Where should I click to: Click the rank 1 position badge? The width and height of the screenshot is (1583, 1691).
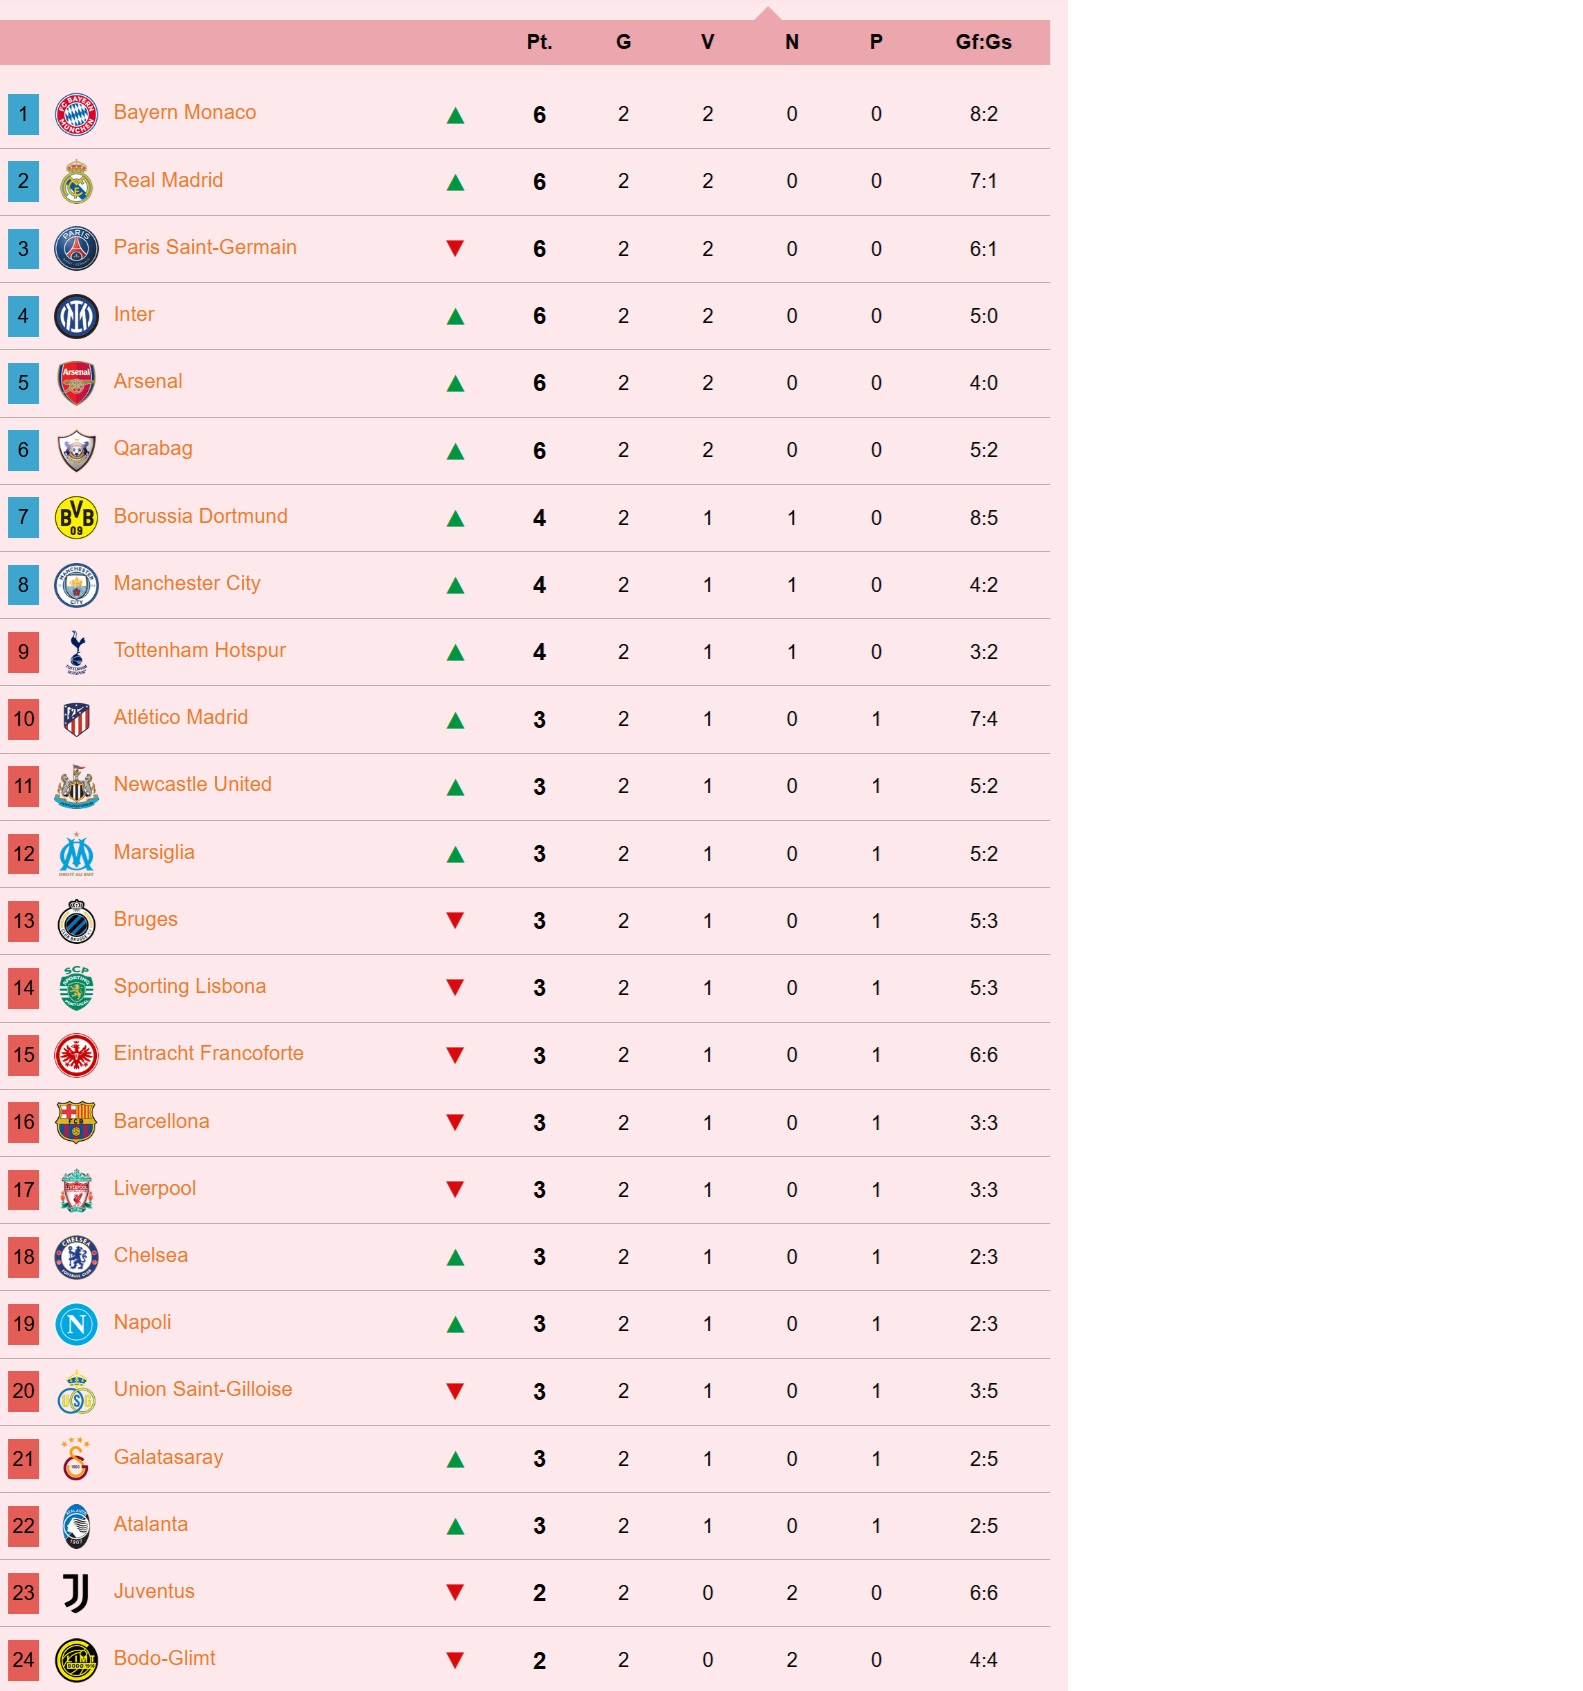24,114
